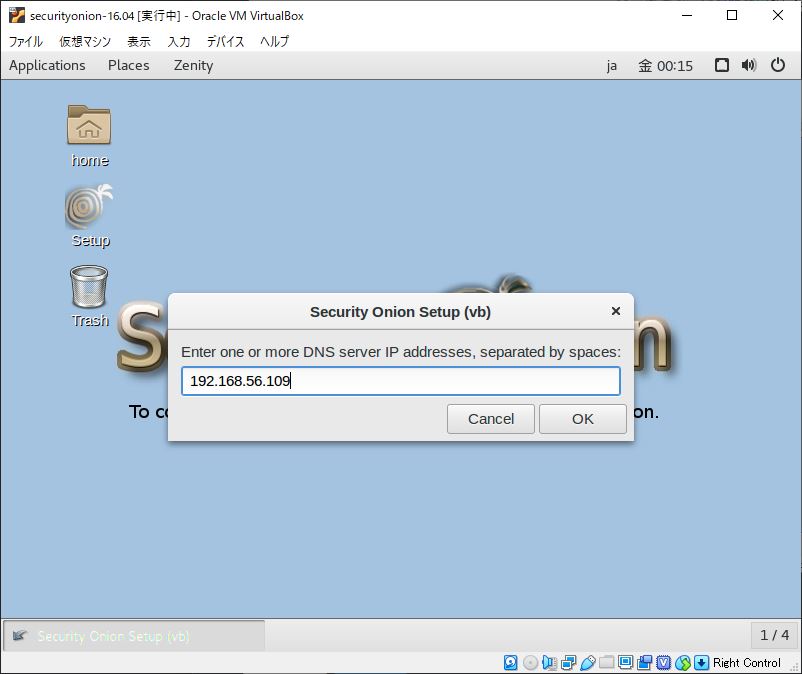
Task: Click the VirtualBox title bar app icon
Action: point(16,15)
